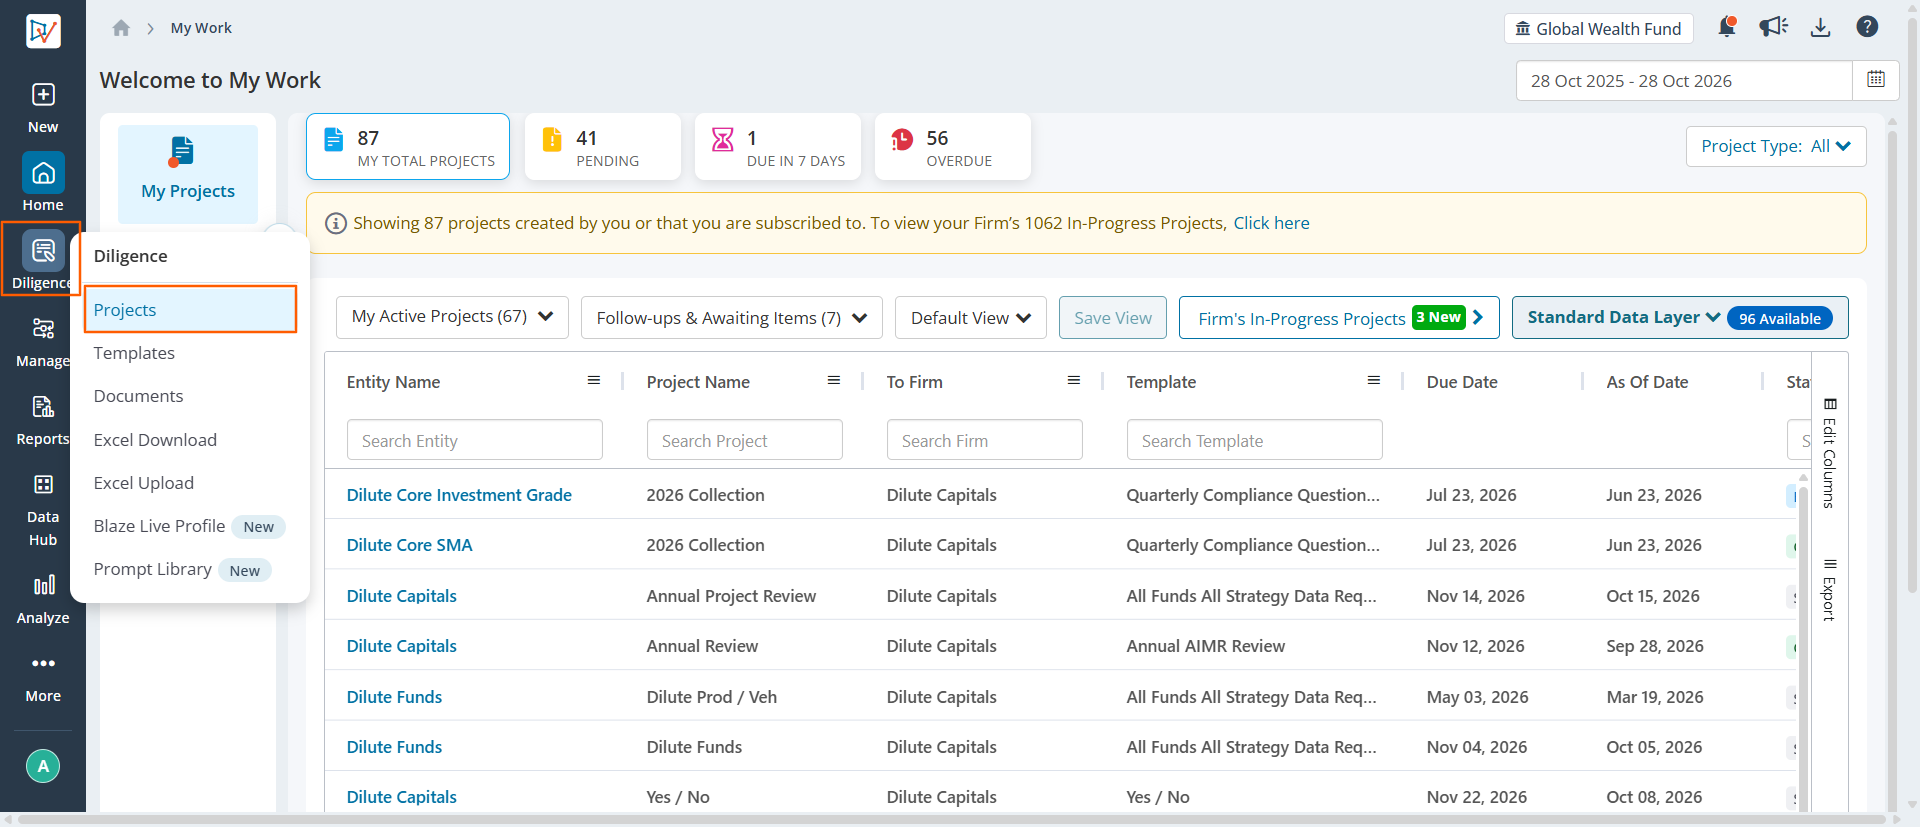Image resolution: width=1920 pixels, height=827 pixels.
Task: Open the Analyze sidebar section
Action: tap(43, 598)
